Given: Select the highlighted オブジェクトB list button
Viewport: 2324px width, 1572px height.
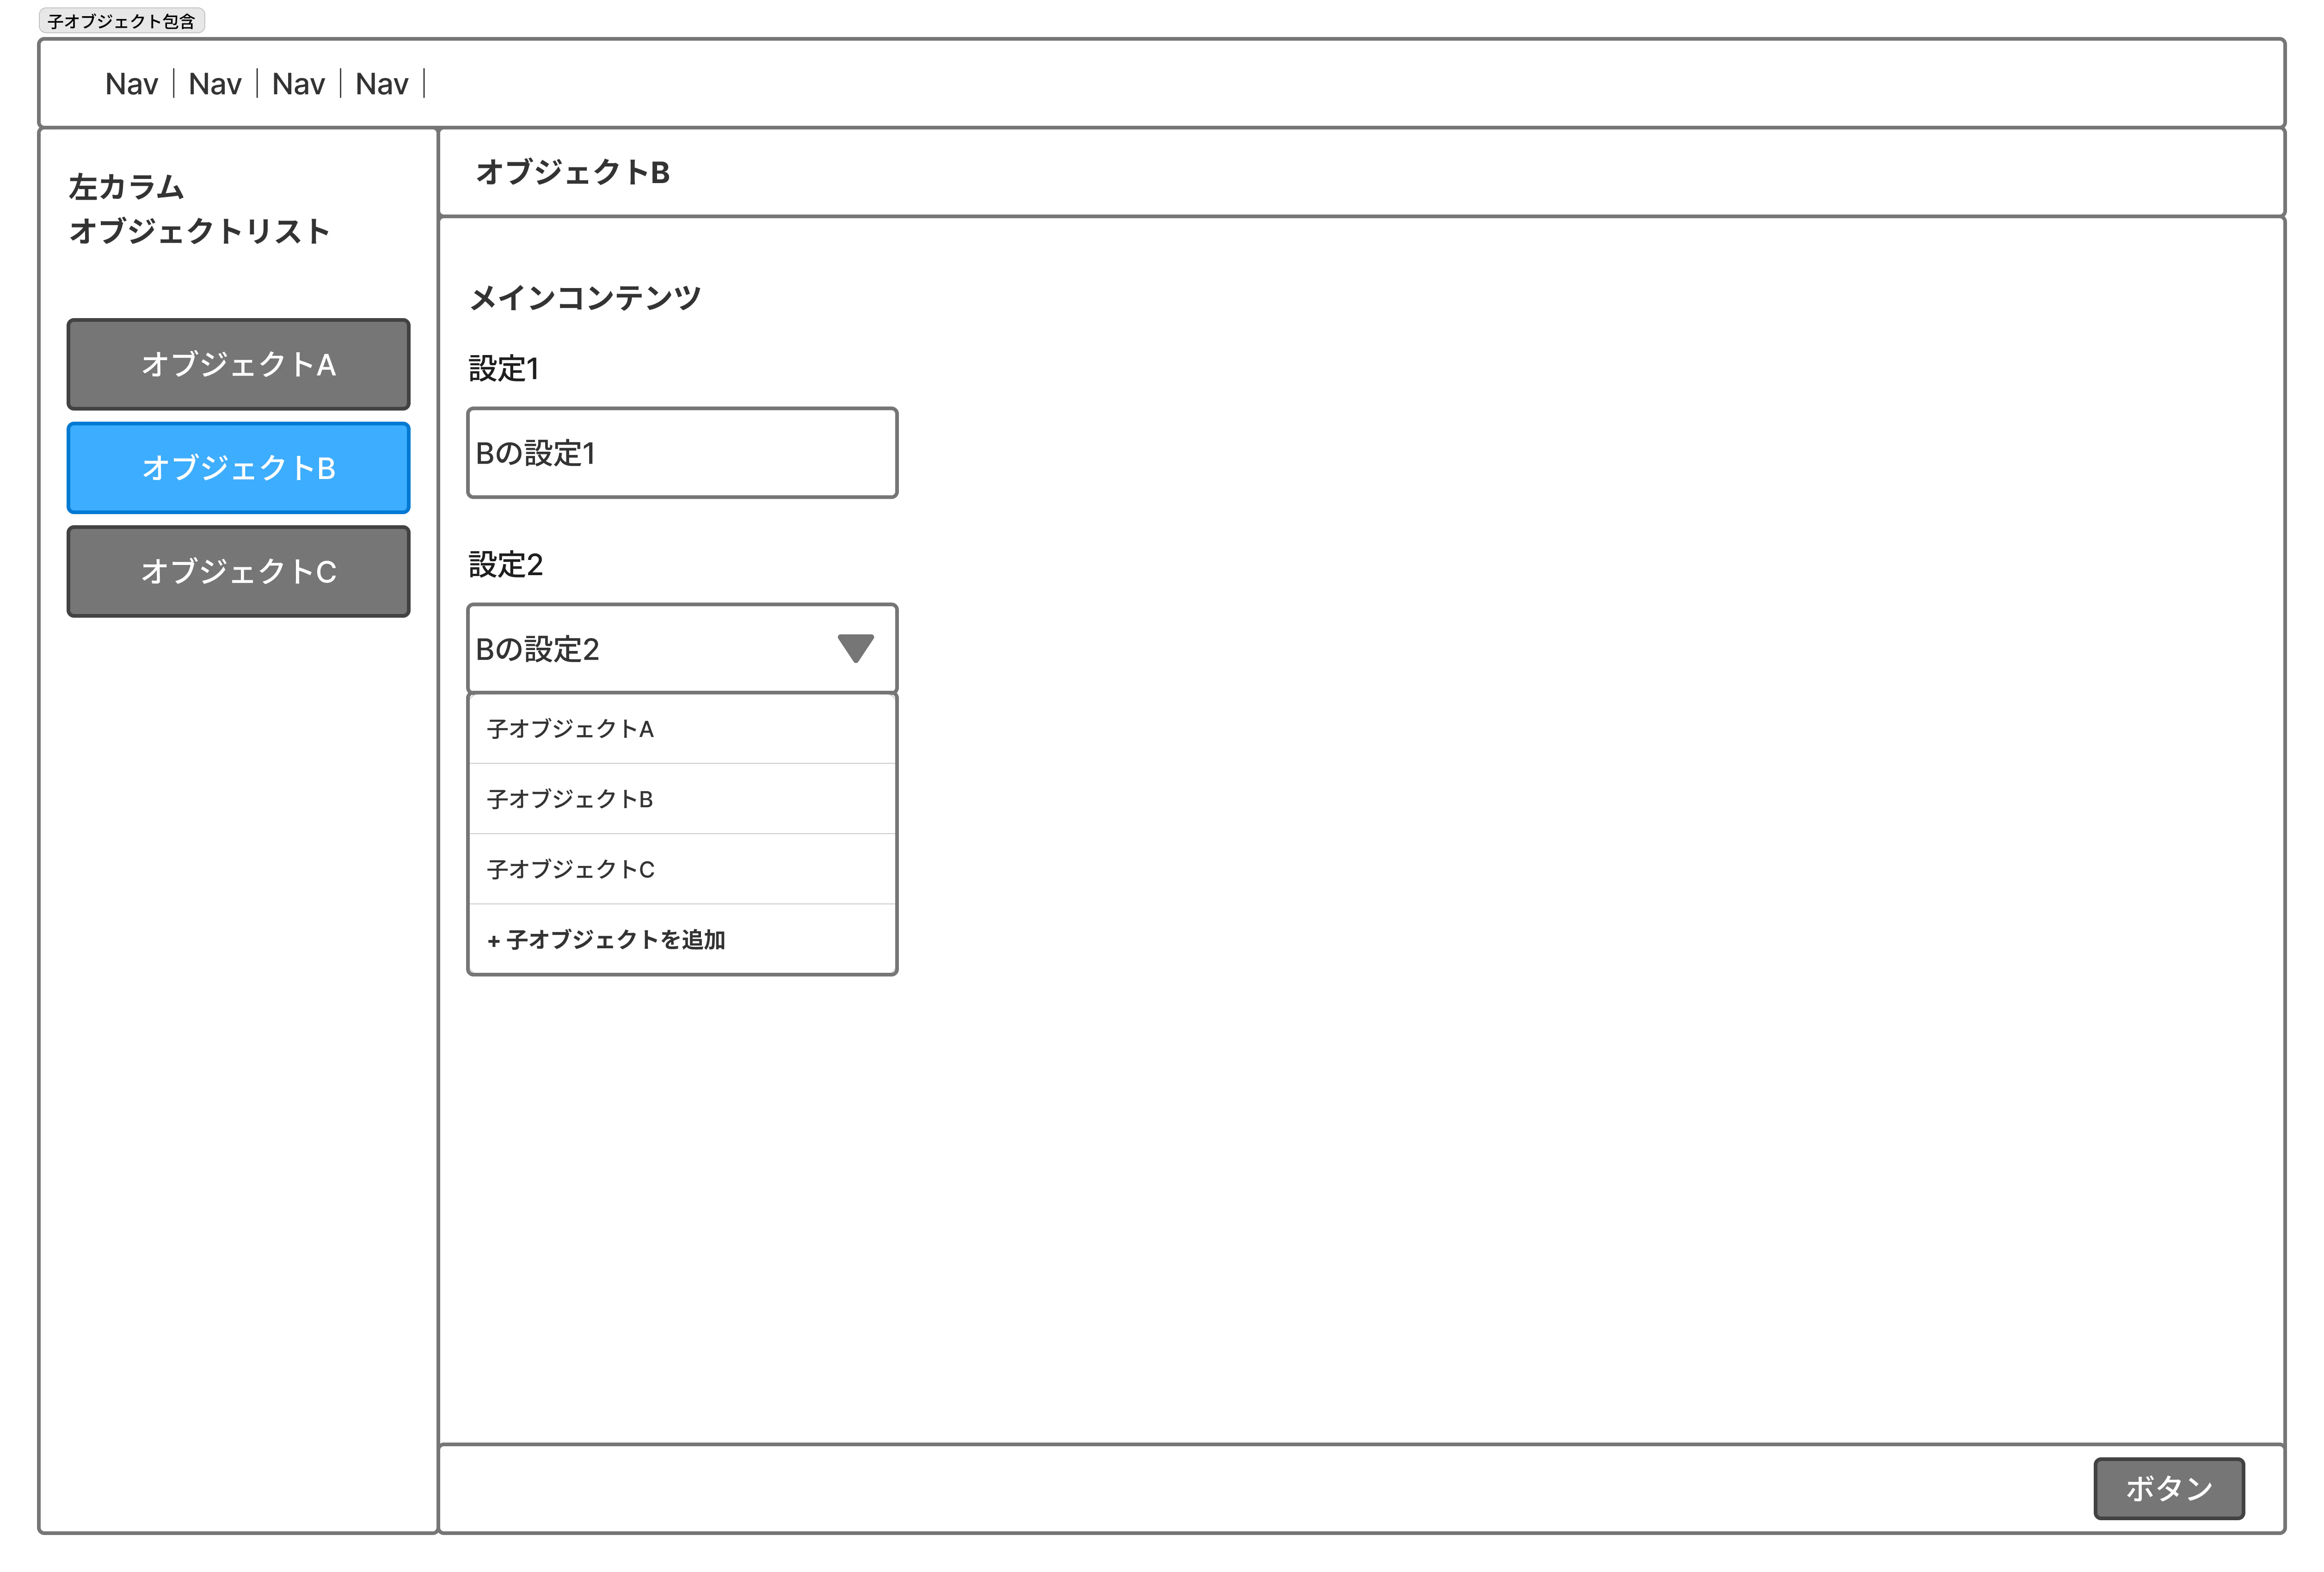Looking at the screenshot, I should pos(238,468).
